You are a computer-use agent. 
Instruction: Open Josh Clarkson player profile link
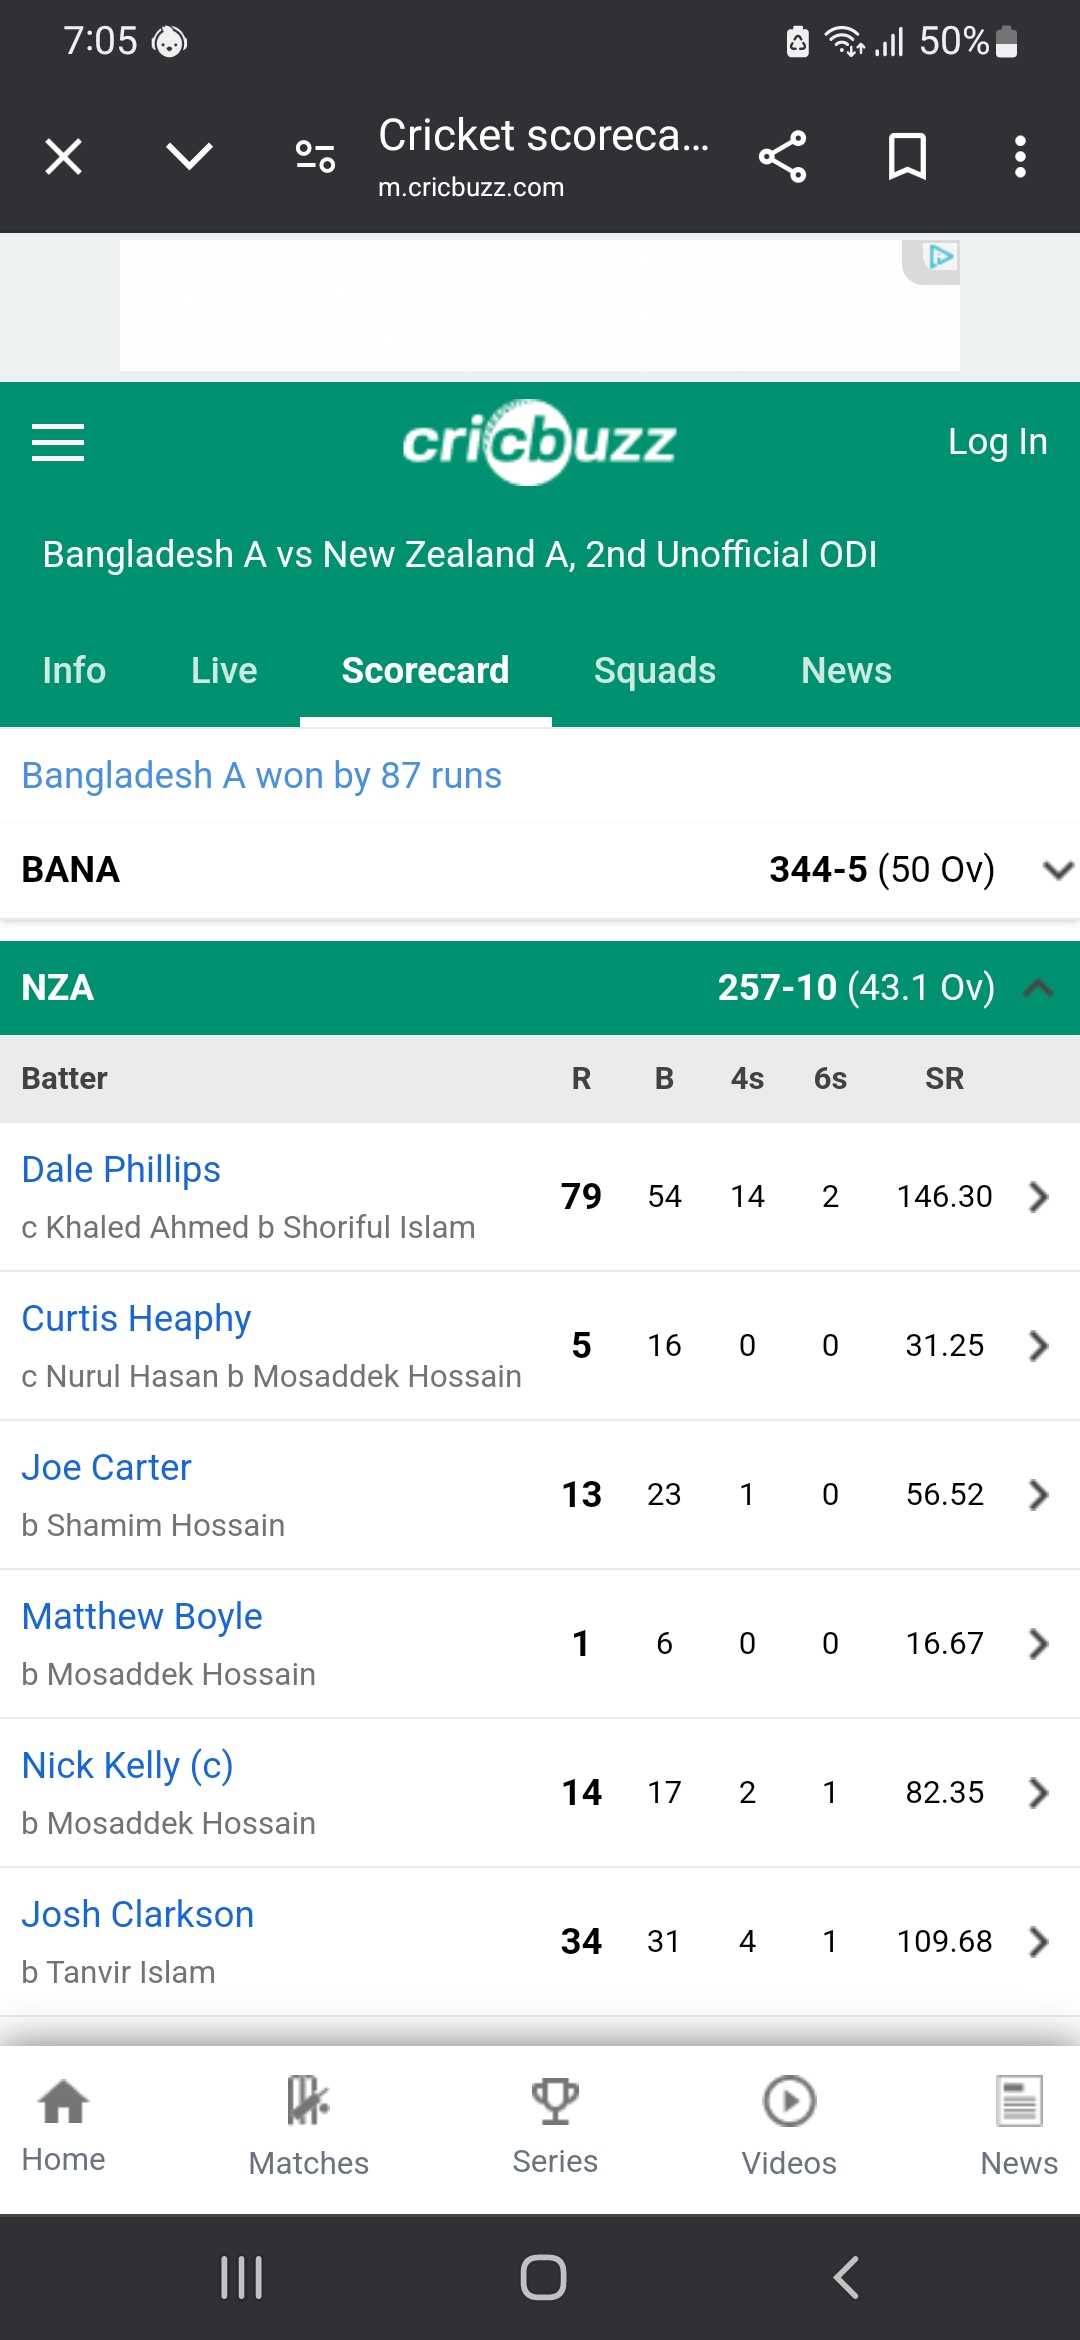click(138, 1914)
